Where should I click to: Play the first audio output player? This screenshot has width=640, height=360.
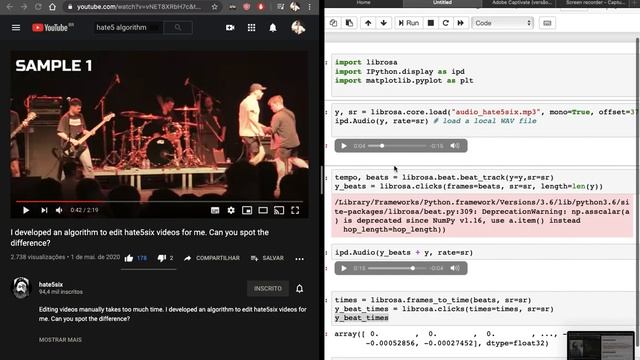[344, 146]
